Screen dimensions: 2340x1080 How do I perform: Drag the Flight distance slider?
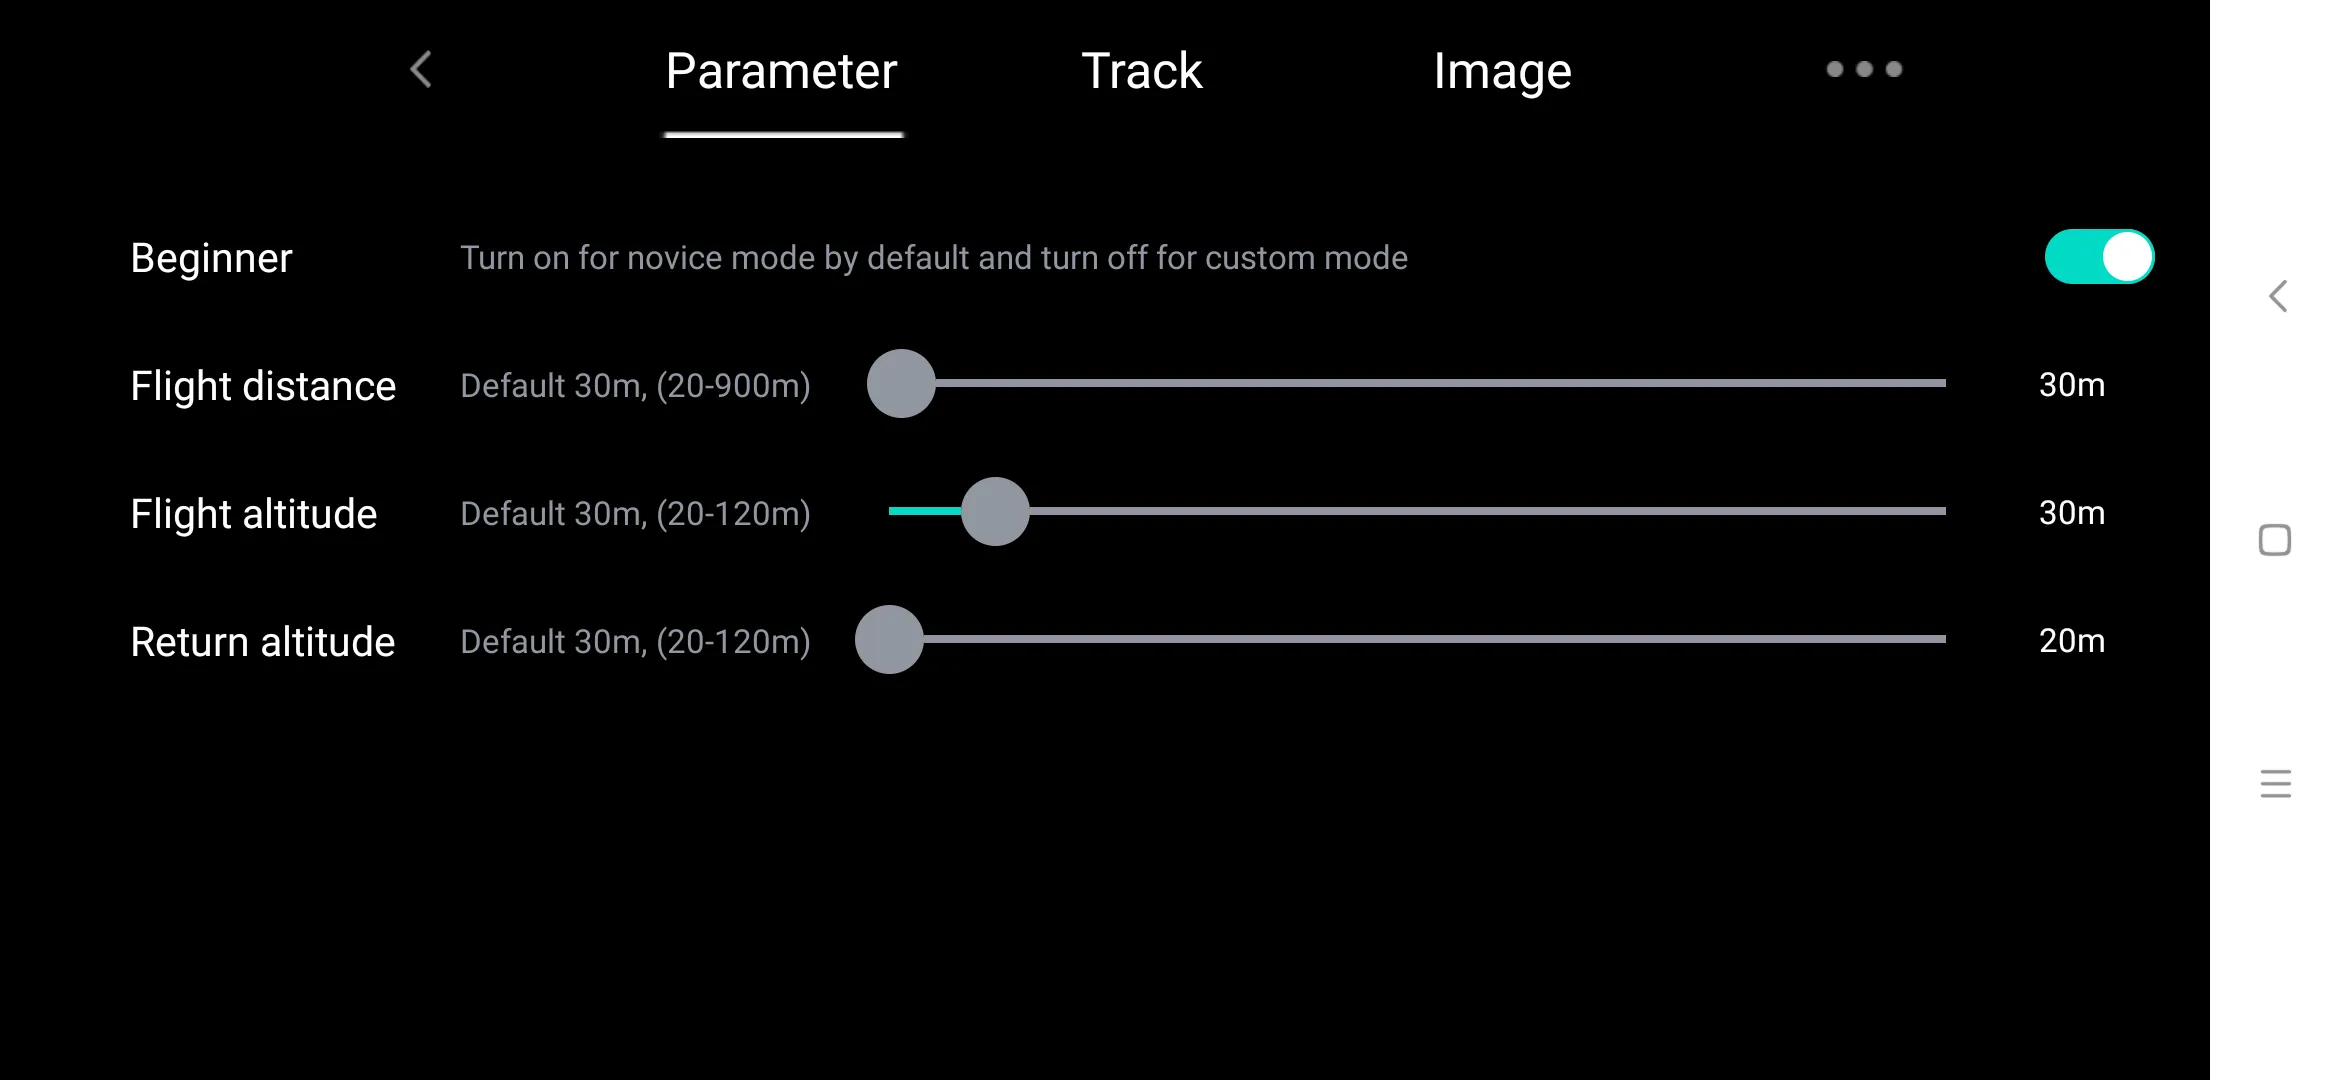[x=901, y=385]
